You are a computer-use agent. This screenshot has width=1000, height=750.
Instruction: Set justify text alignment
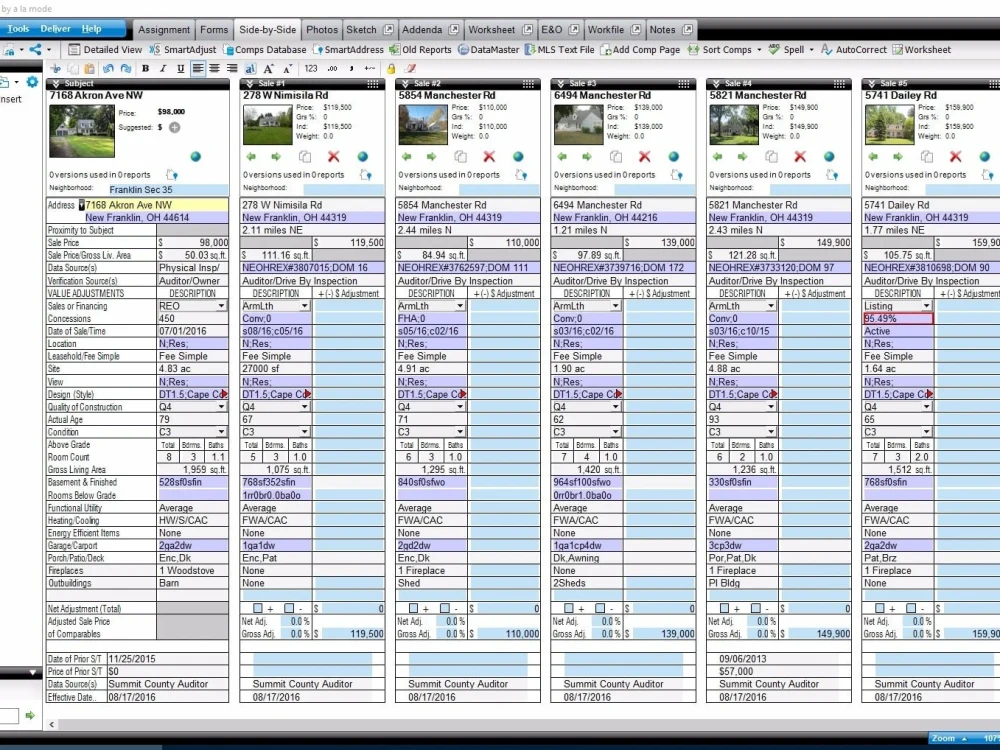point(232,68)
